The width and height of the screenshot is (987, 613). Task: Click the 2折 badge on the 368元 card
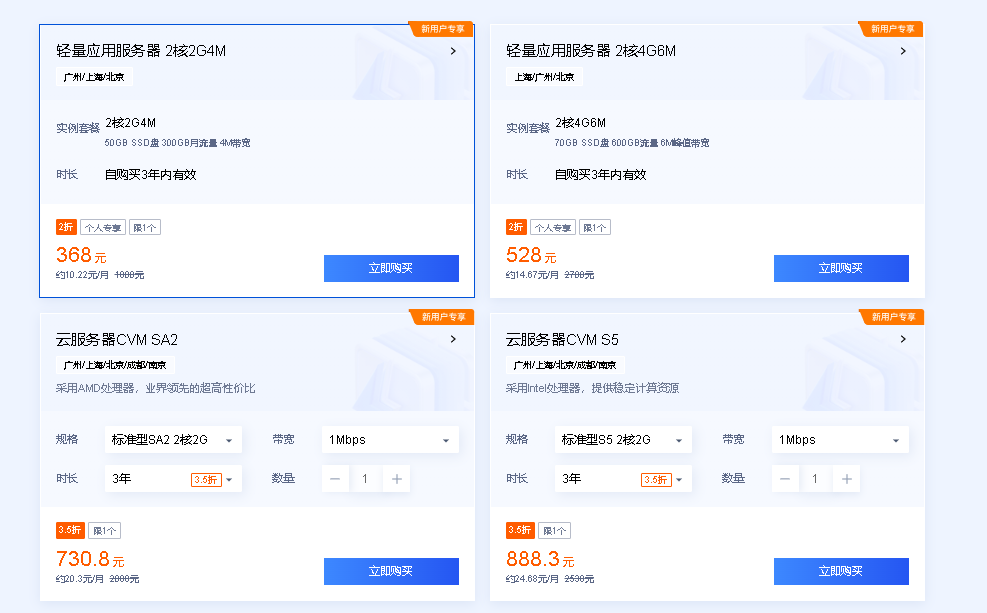[x=66, y=227]
